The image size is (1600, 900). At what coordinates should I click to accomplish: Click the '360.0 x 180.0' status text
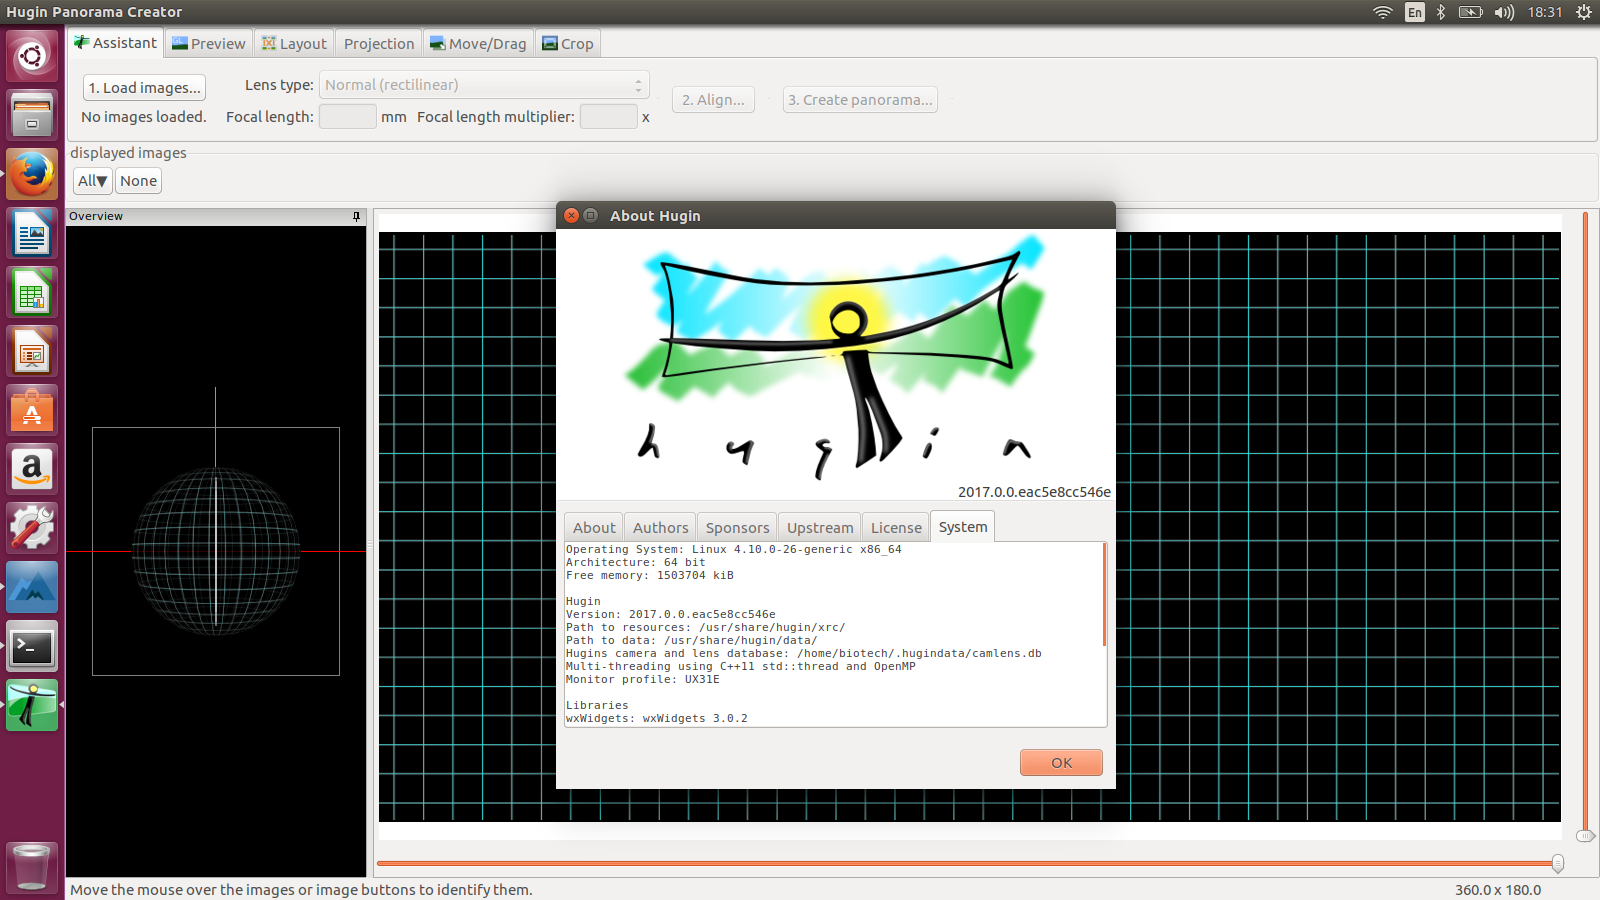coord(1498,889)
